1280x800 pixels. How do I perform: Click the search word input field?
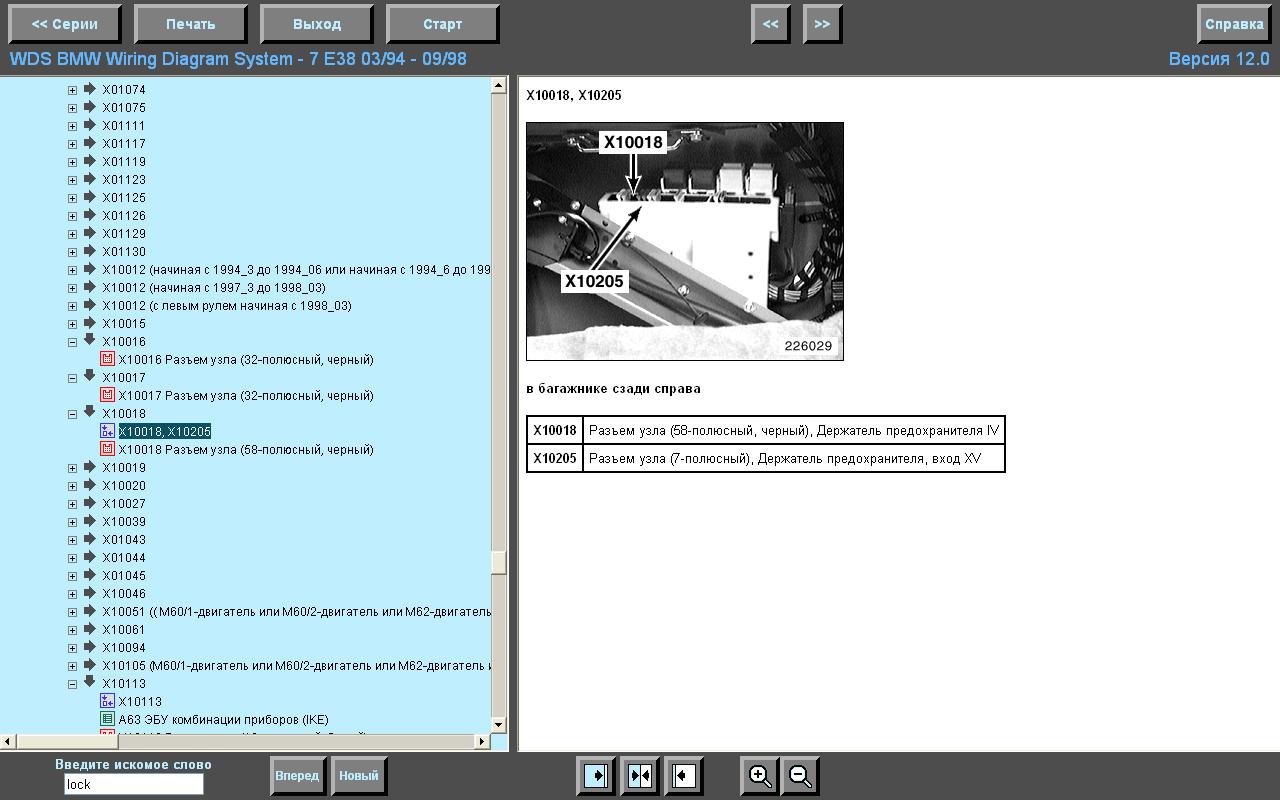pos(134,785)
